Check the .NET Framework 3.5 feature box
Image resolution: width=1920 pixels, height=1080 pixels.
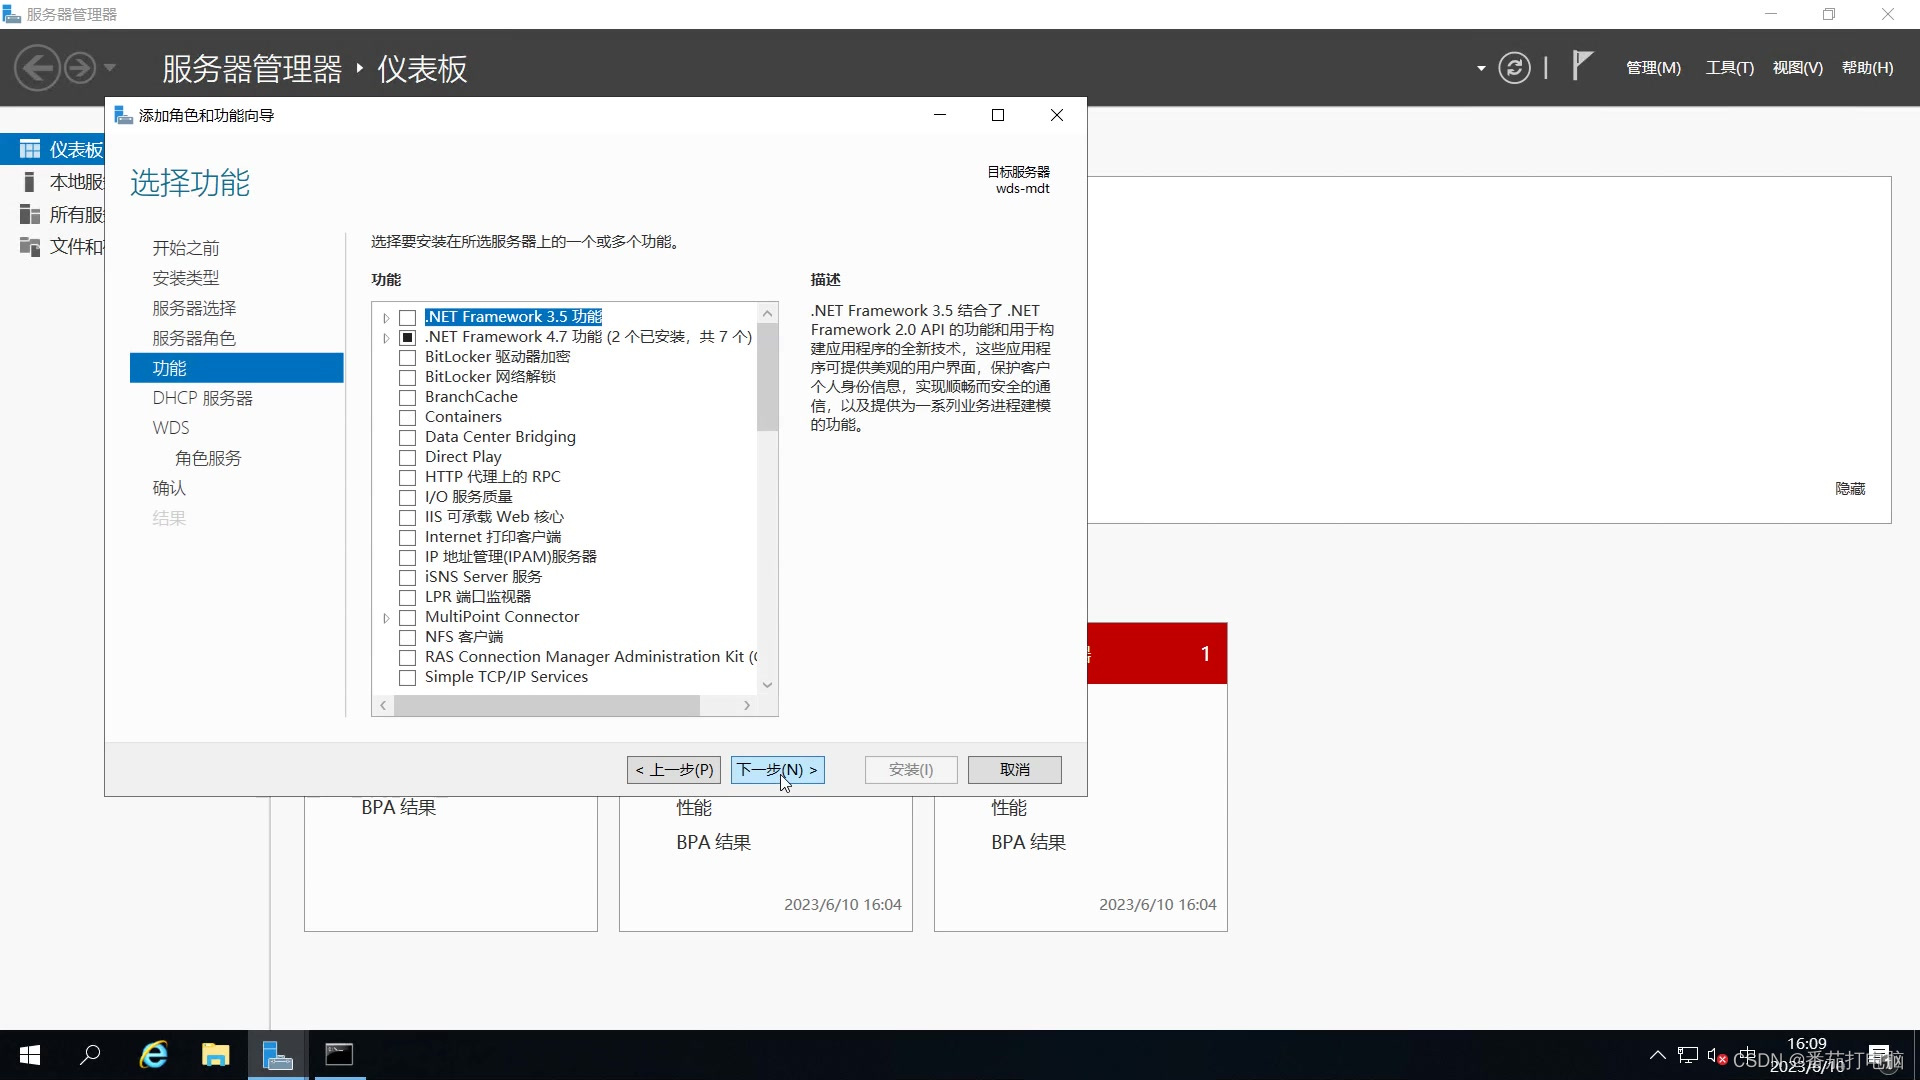tap(407, 318)
